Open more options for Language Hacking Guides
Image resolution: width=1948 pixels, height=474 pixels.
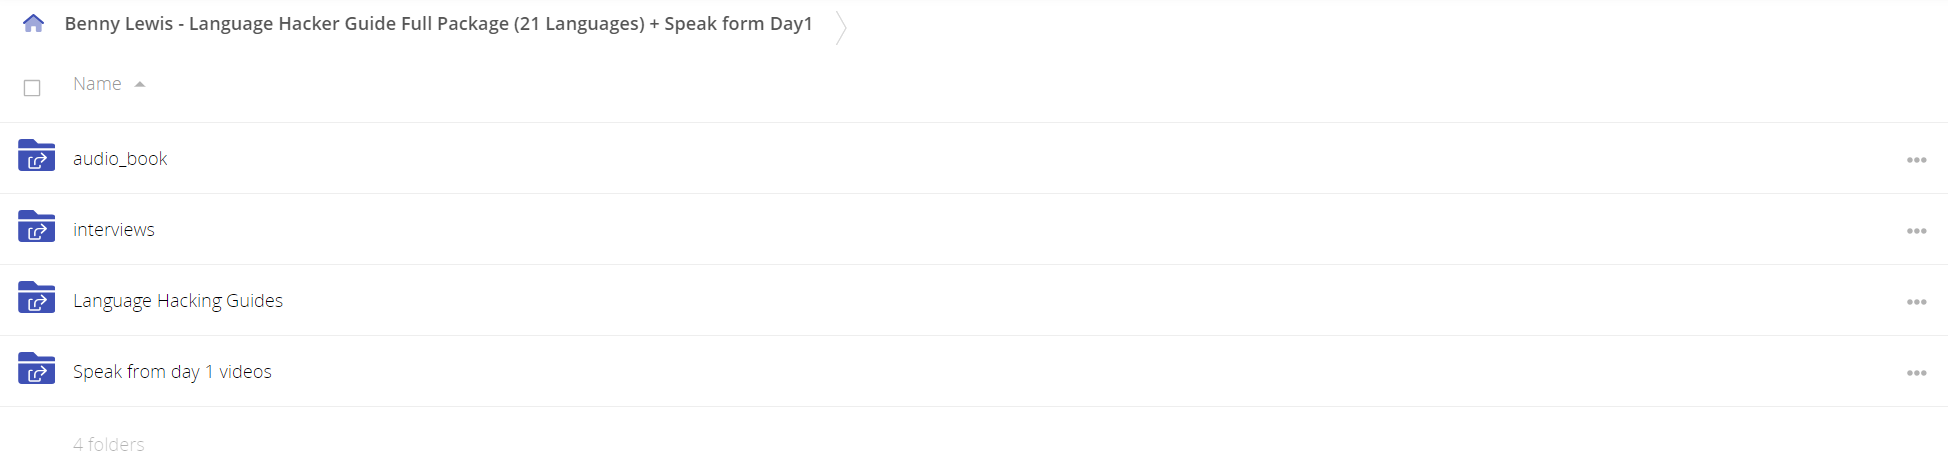pos(1916,302)
